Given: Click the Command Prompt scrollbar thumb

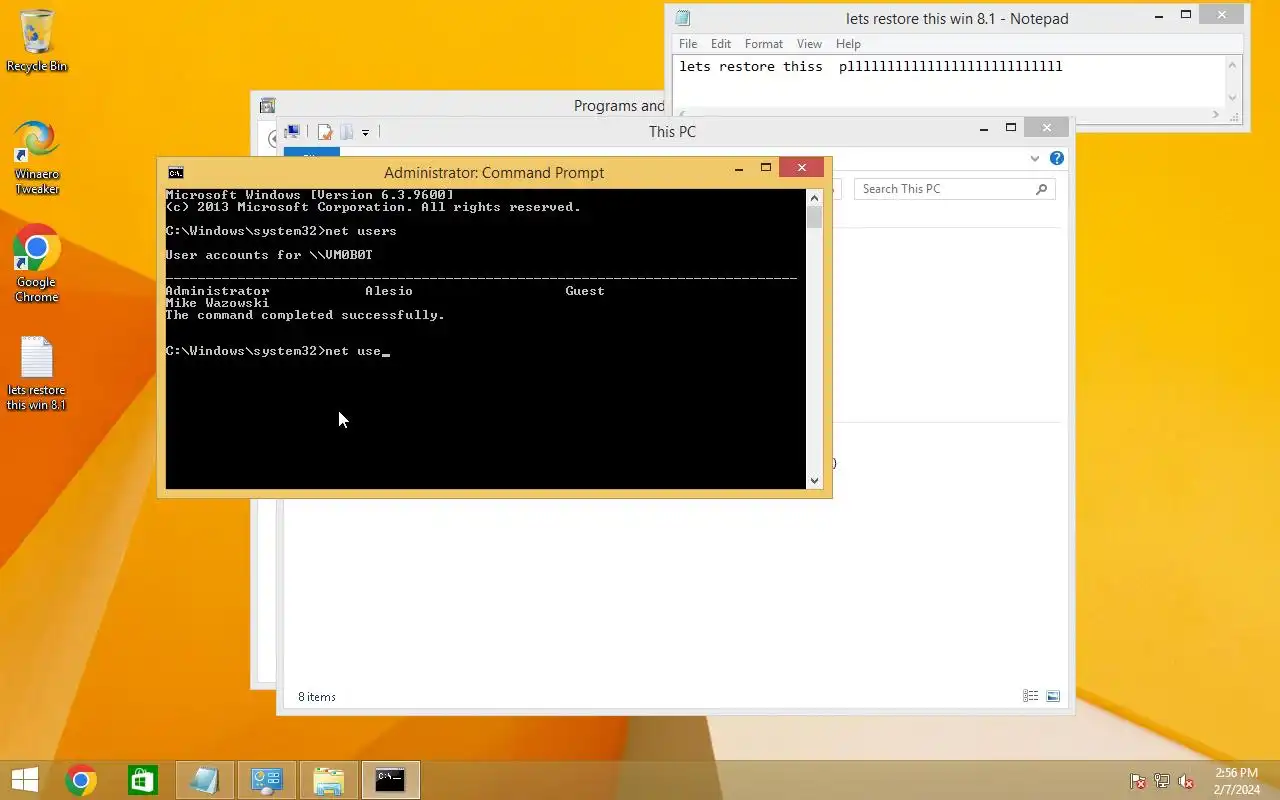Looking at the screenshot, I should point(814,218).
